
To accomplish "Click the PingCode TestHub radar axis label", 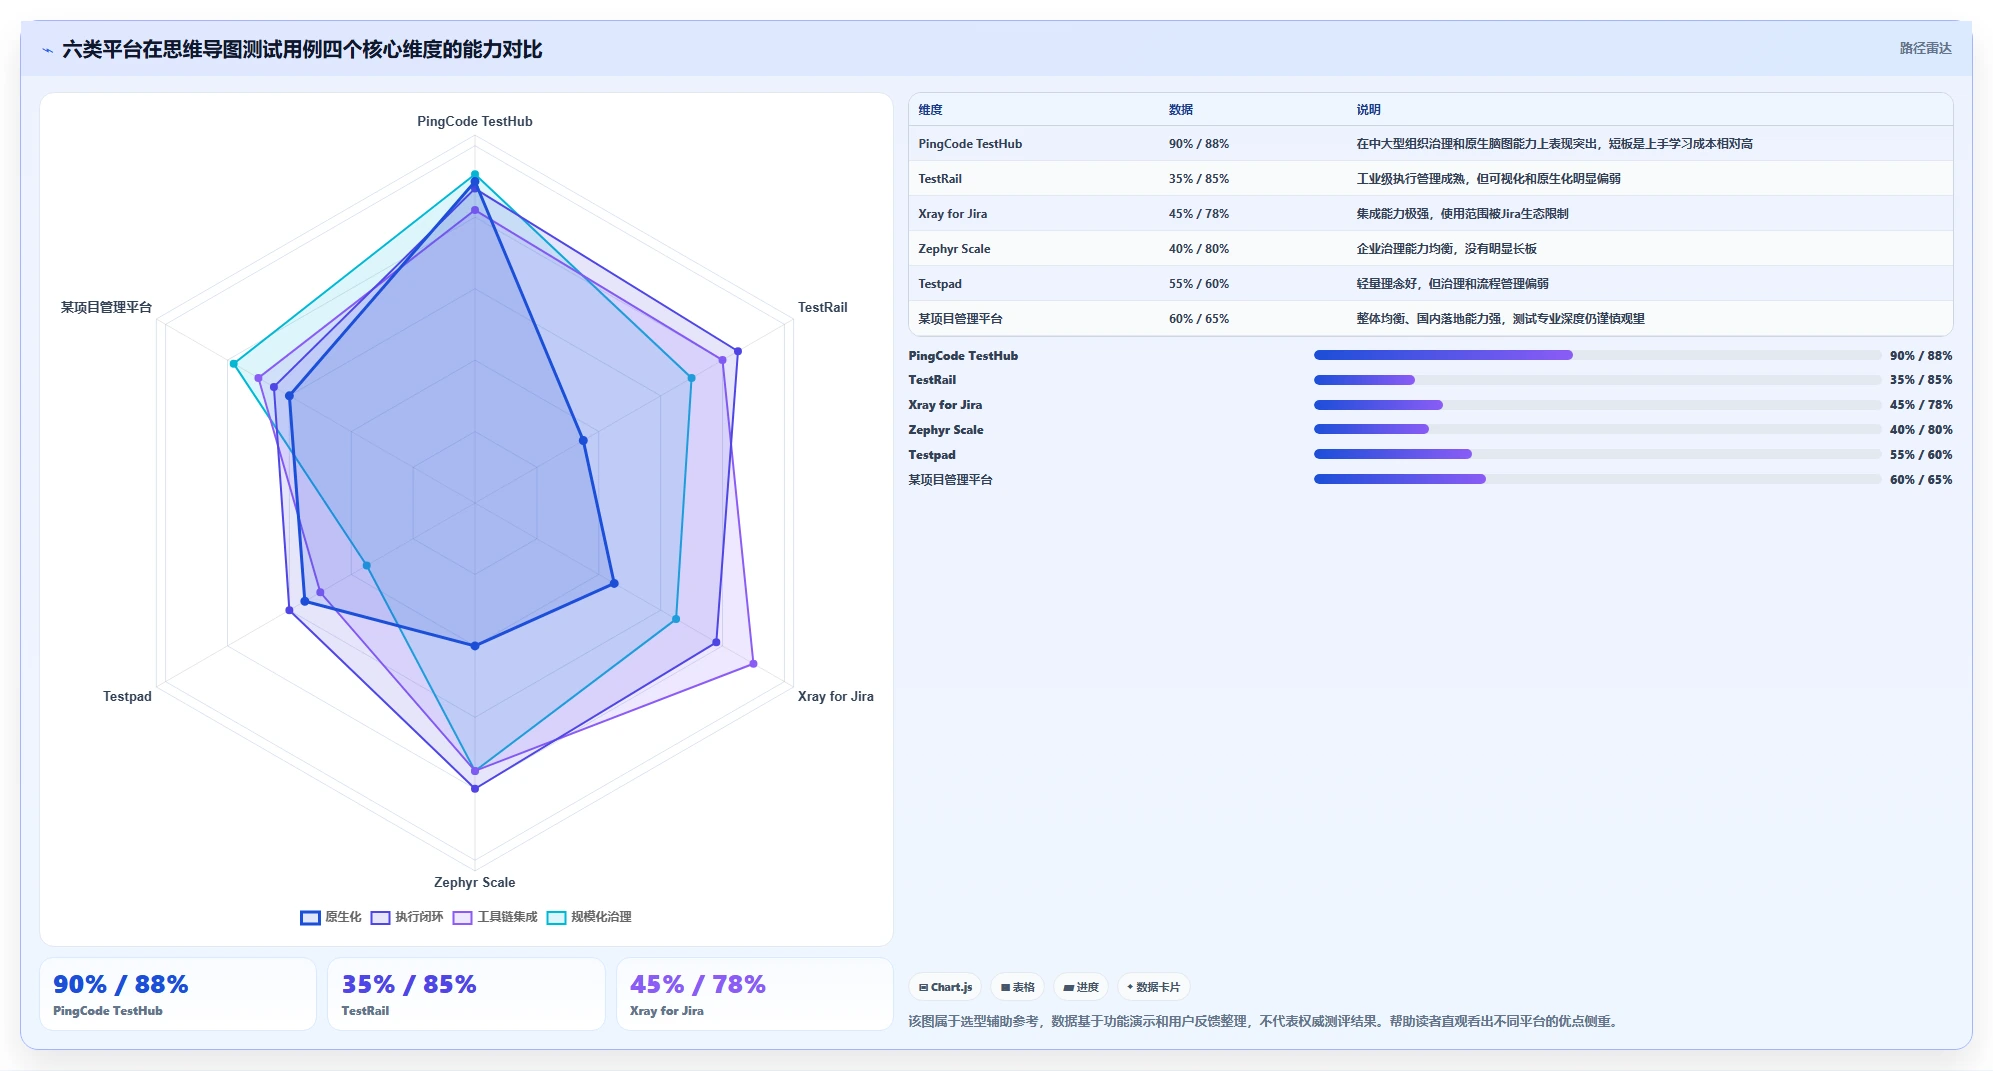I will 475,122.
